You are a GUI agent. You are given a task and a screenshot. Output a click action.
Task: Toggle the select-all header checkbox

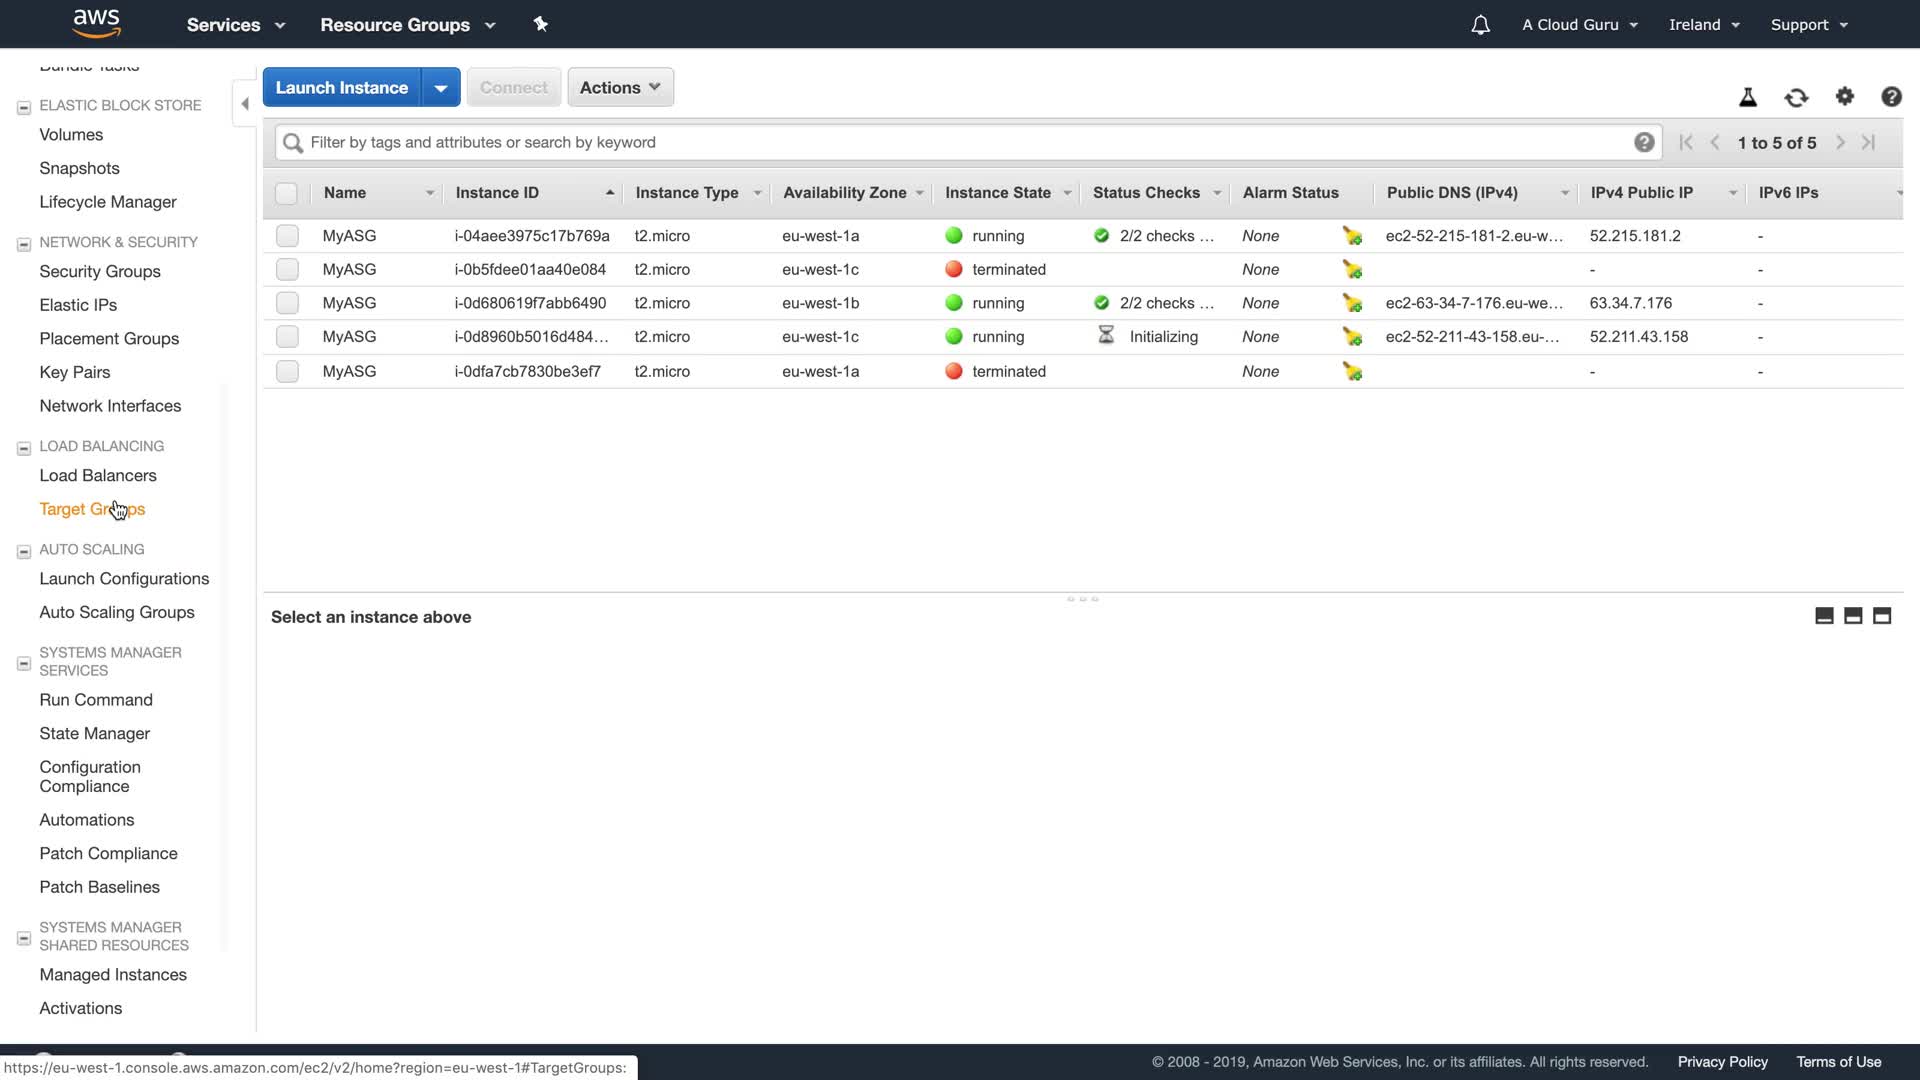tap(286, 193)
